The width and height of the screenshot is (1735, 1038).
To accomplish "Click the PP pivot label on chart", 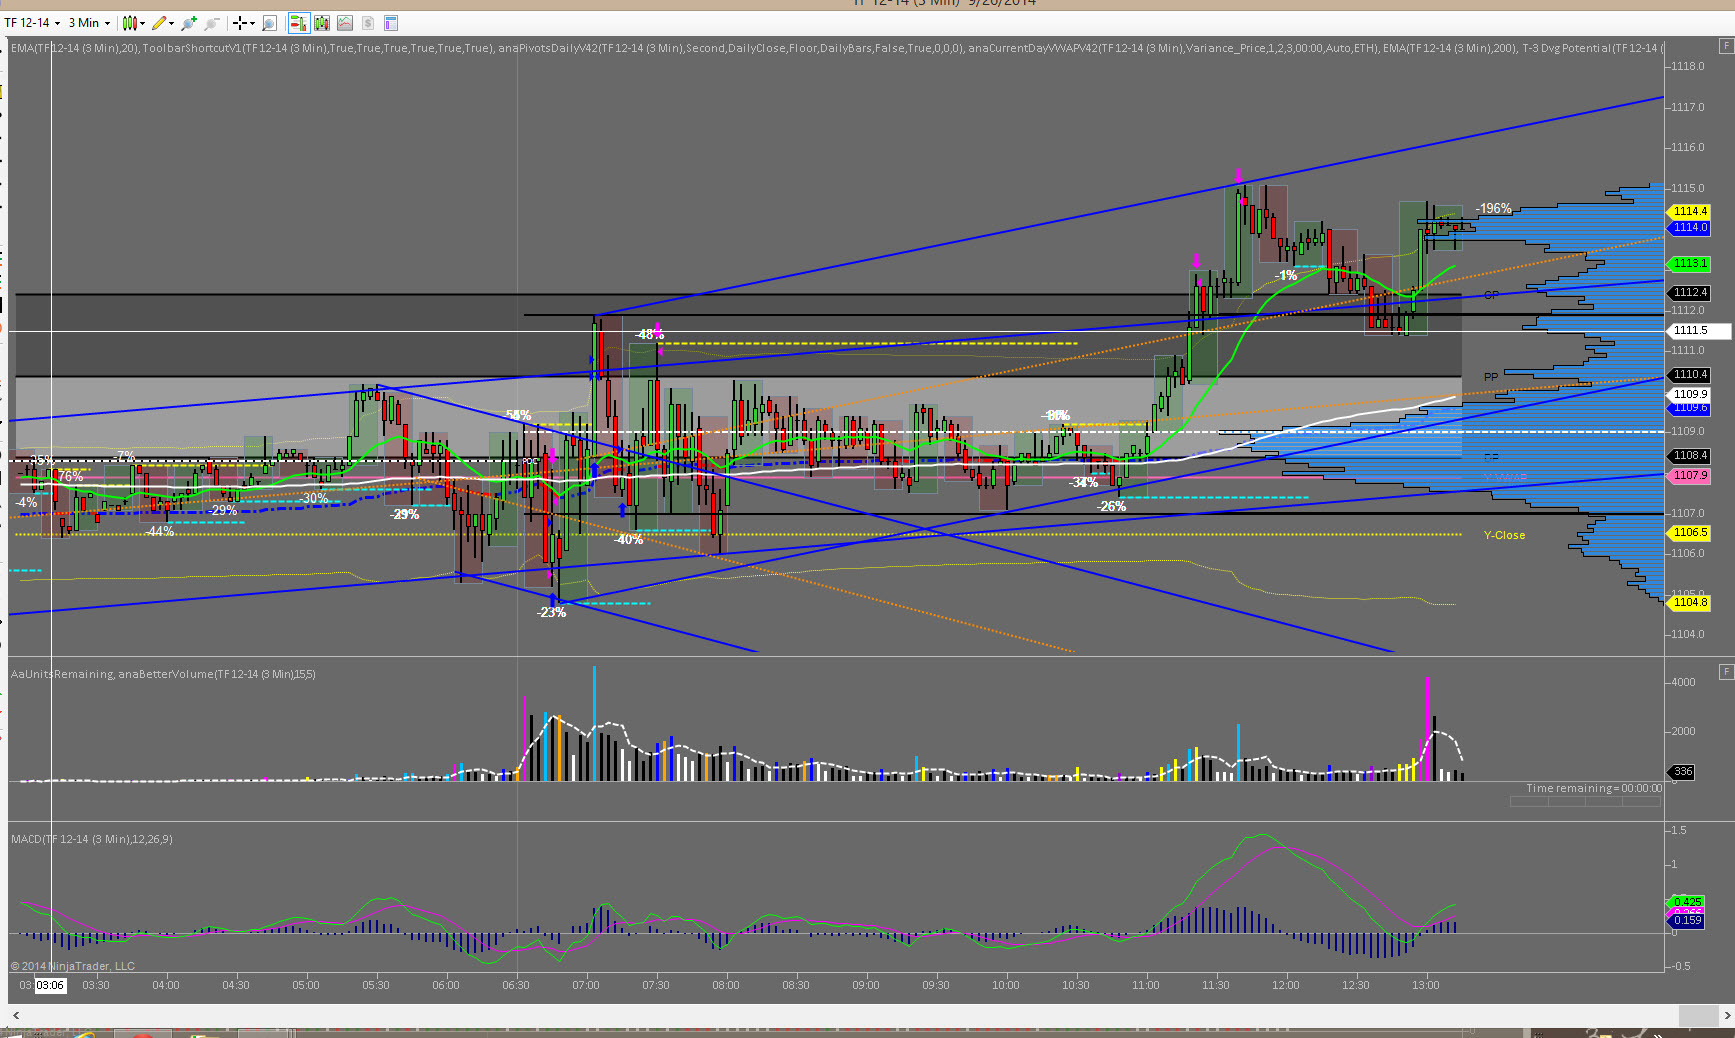I will 1491,377.
